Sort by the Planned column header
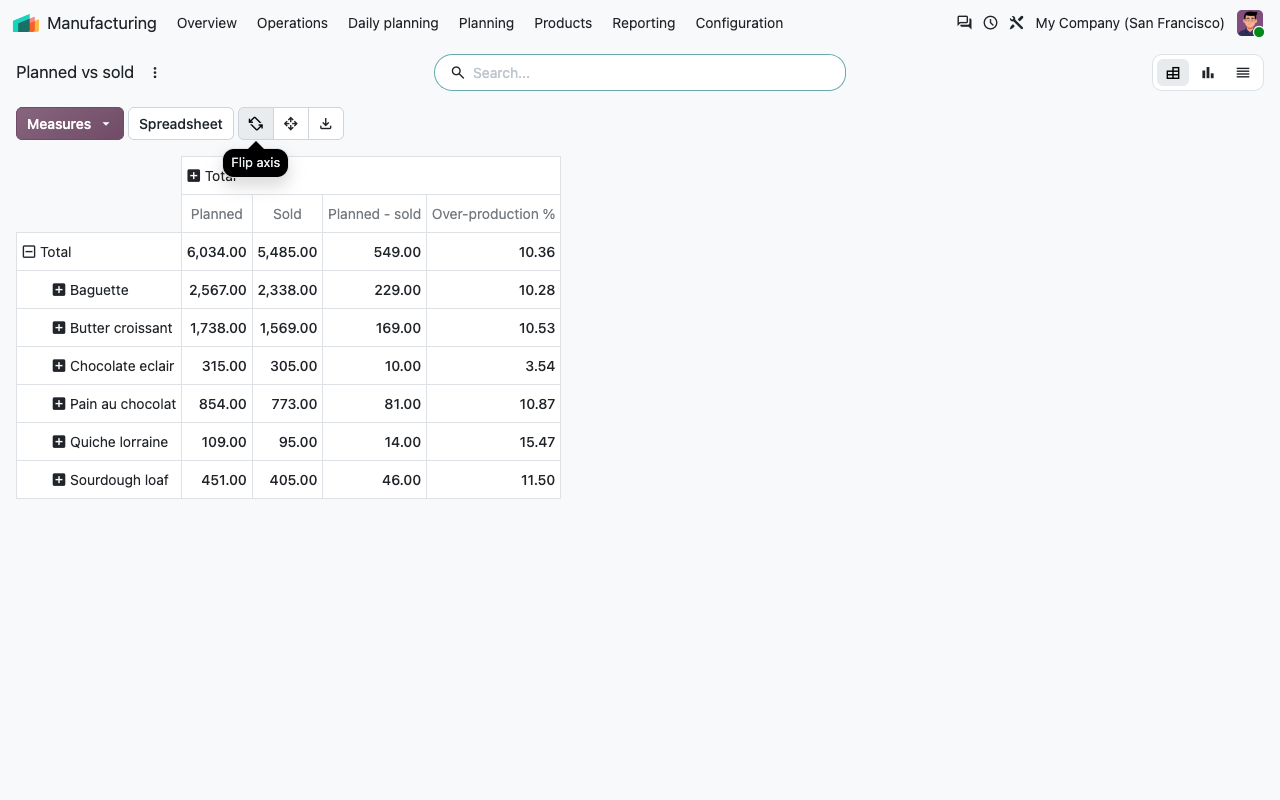The height and width of the screenshot is (800, 1280). tap(217, 214)
